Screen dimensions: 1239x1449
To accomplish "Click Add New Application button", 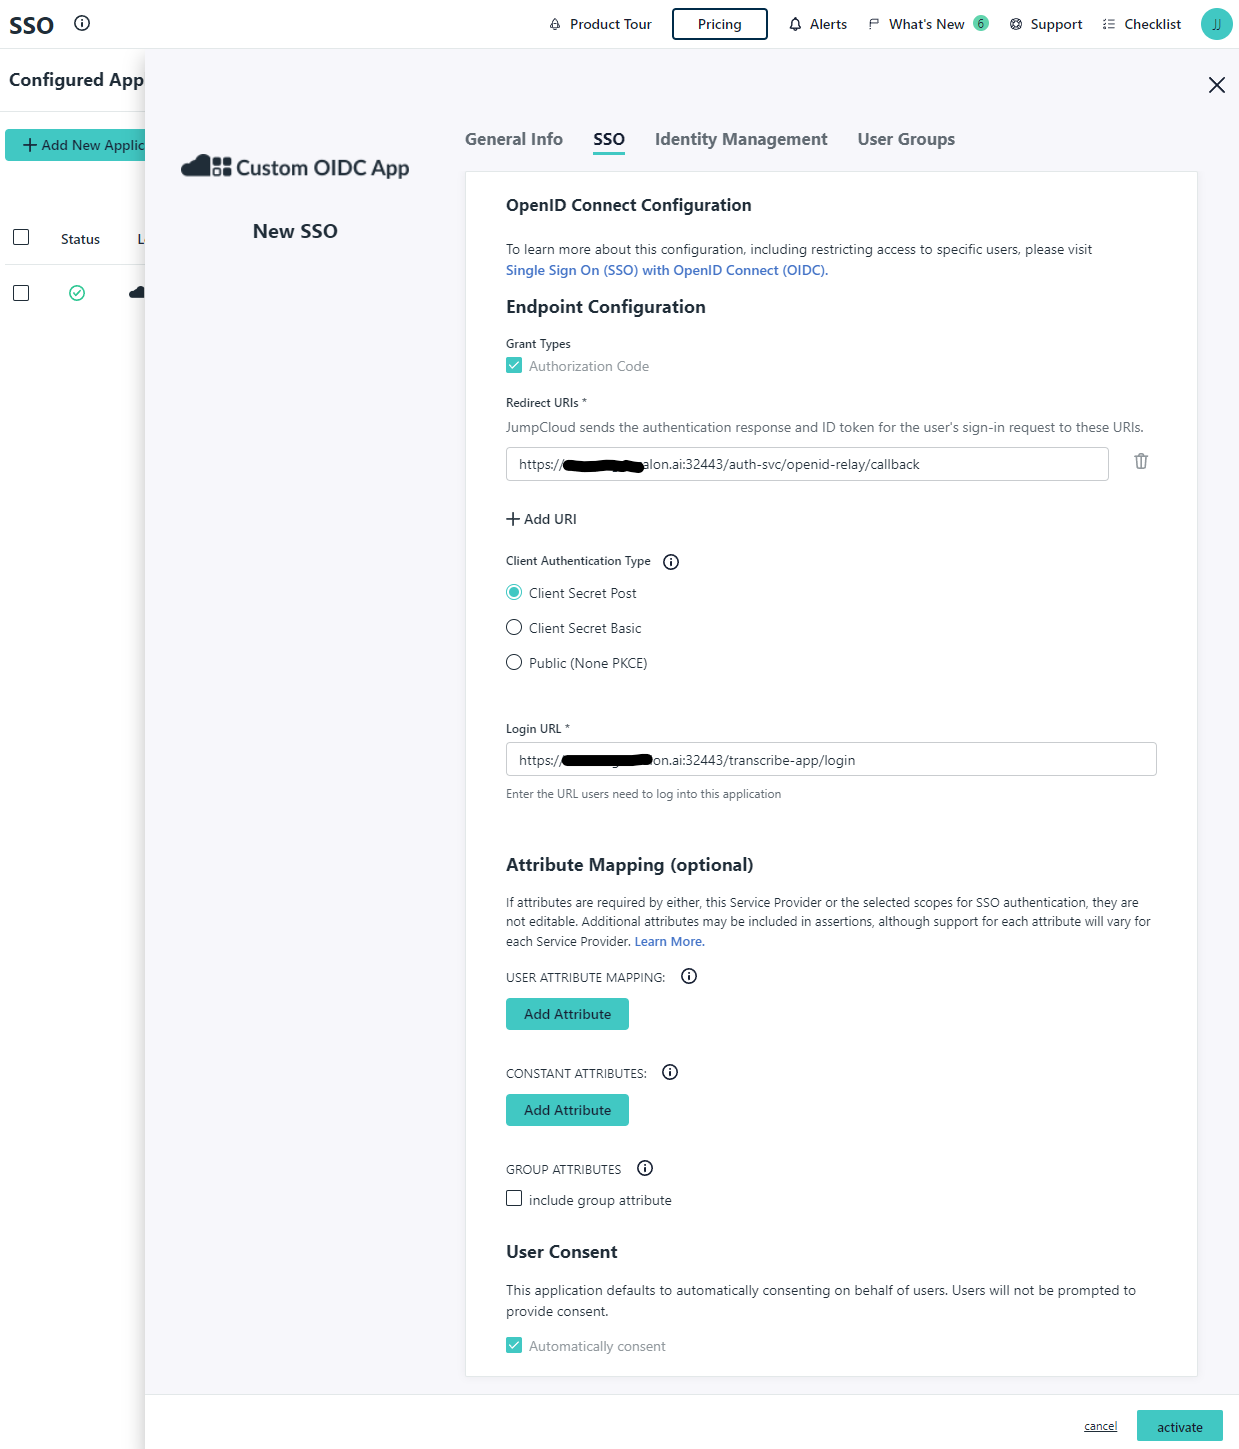I will pyautogui.click(x=76, y=145).
